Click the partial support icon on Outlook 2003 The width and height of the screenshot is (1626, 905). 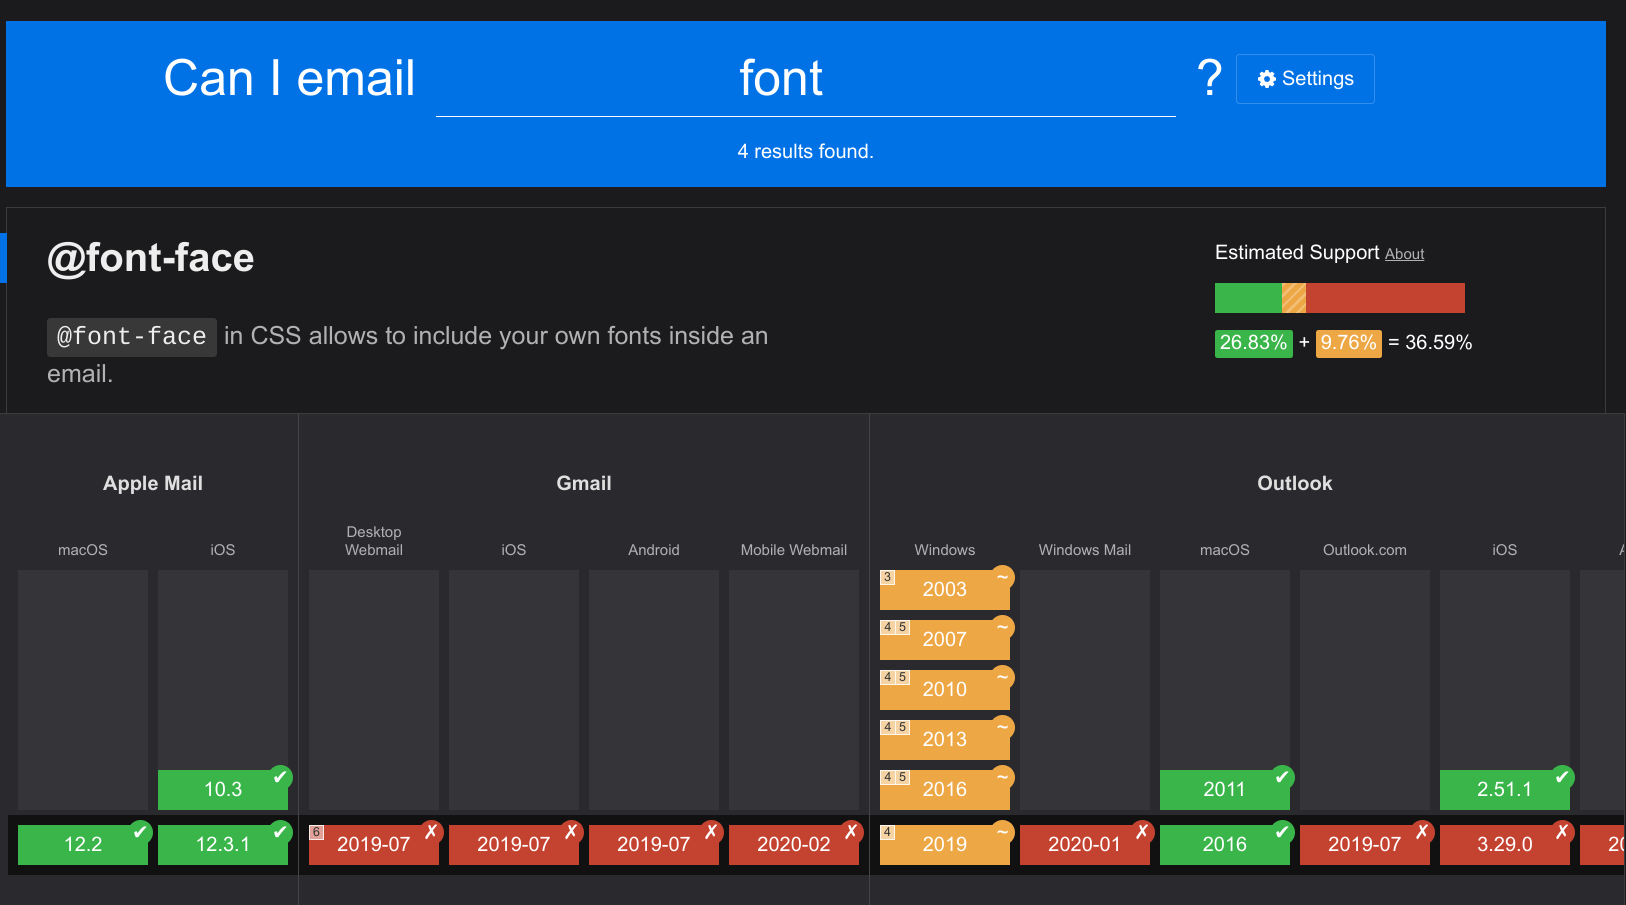(1003, 577)
